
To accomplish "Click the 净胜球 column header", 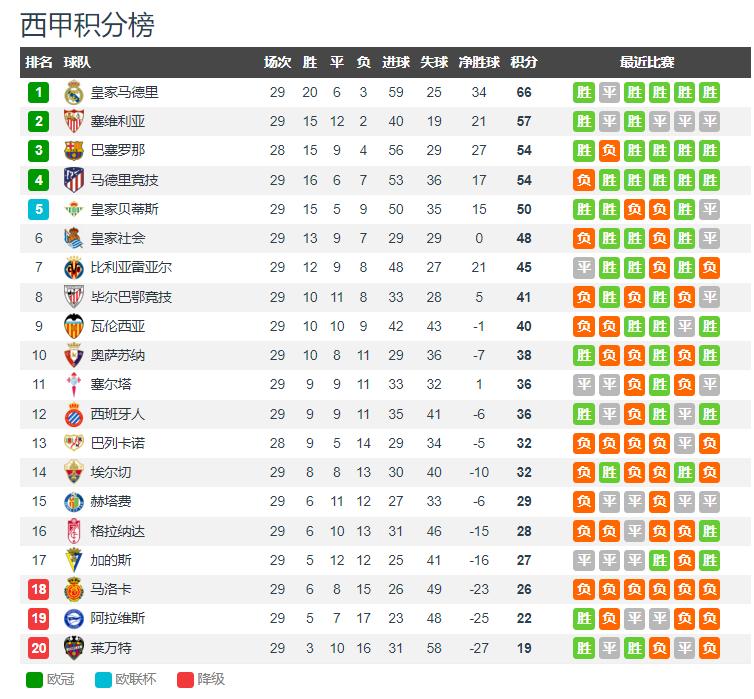I will [479, 62].
